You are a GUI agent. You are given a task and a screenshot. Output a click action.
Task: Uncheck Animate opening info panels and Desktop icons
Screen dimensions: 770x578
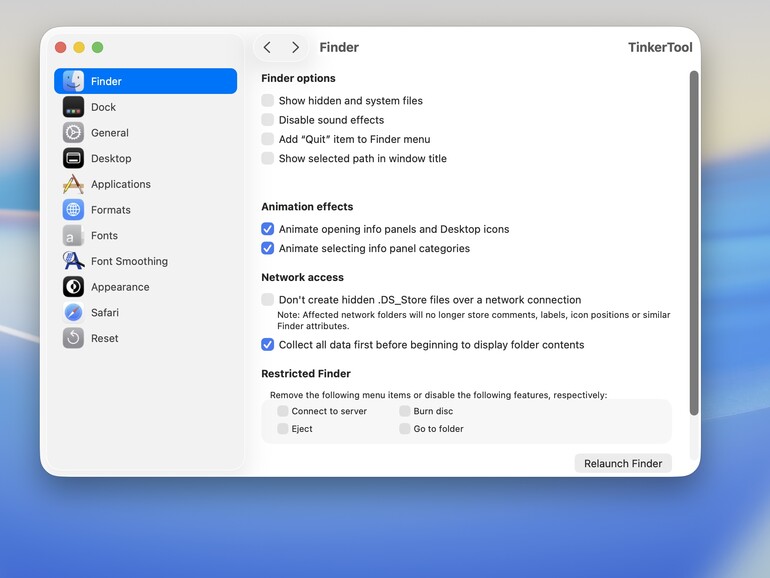[268, 229]
